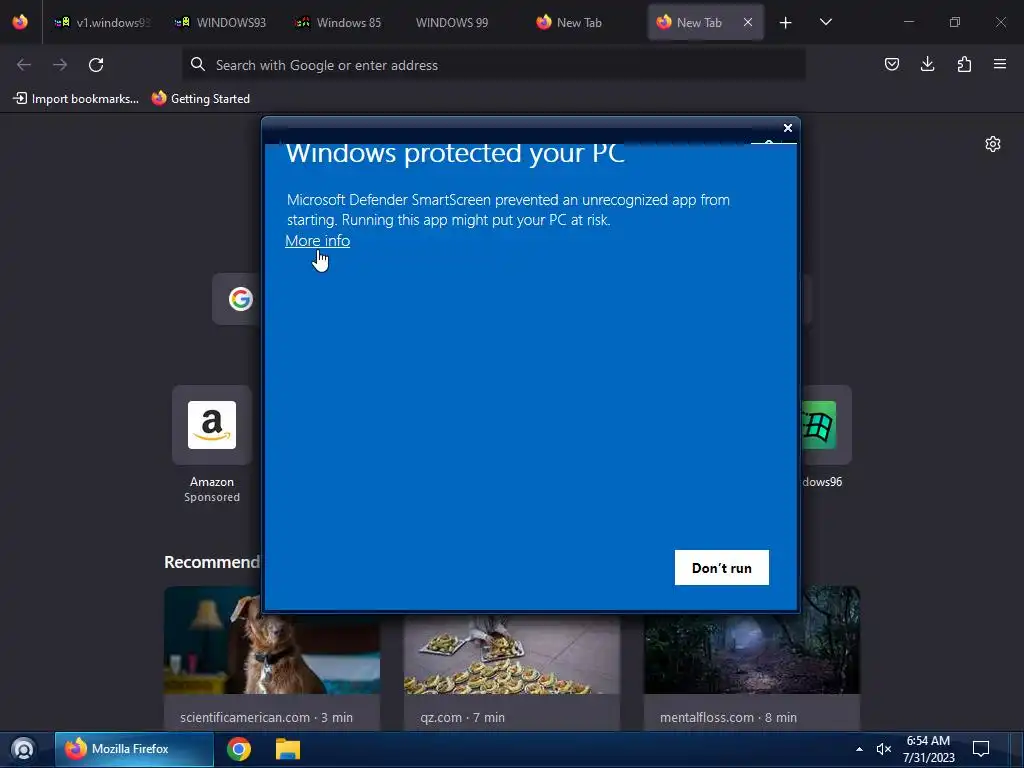Screen dimensions: 1024x768
Task: Click the muted volume tray icon
Action: click(x=884, y=749)
